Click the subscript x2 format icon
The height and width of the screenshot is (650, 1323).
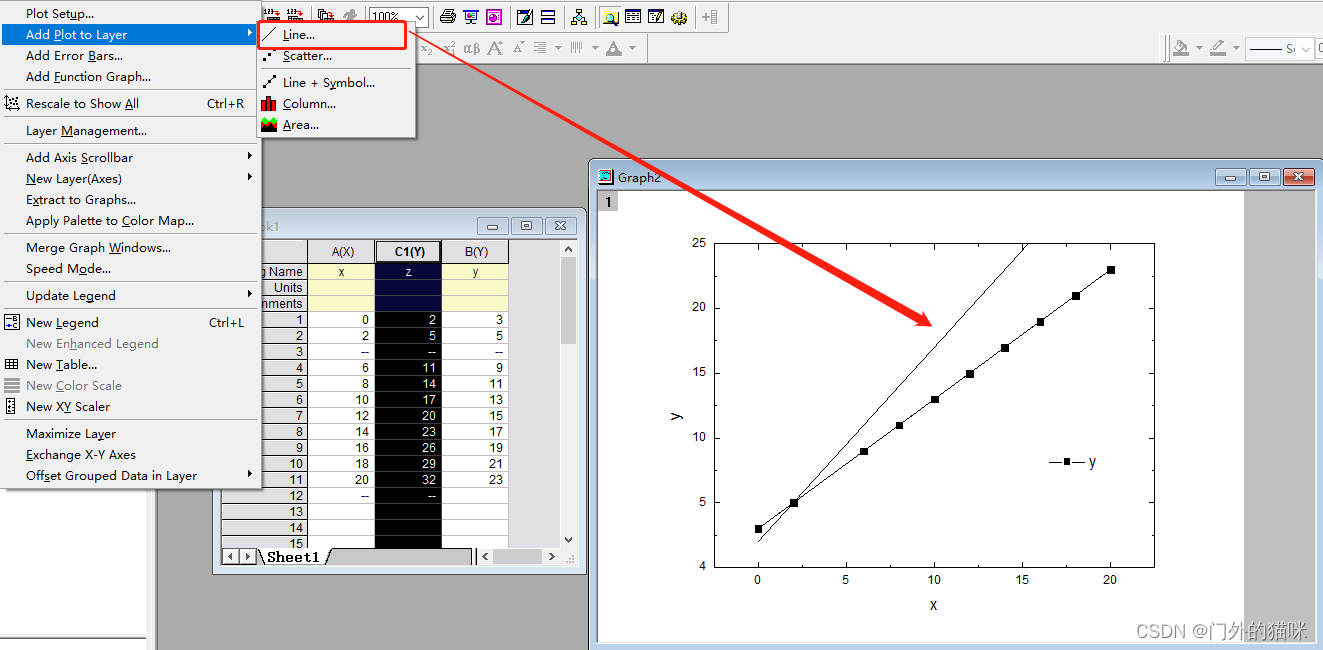427,48
